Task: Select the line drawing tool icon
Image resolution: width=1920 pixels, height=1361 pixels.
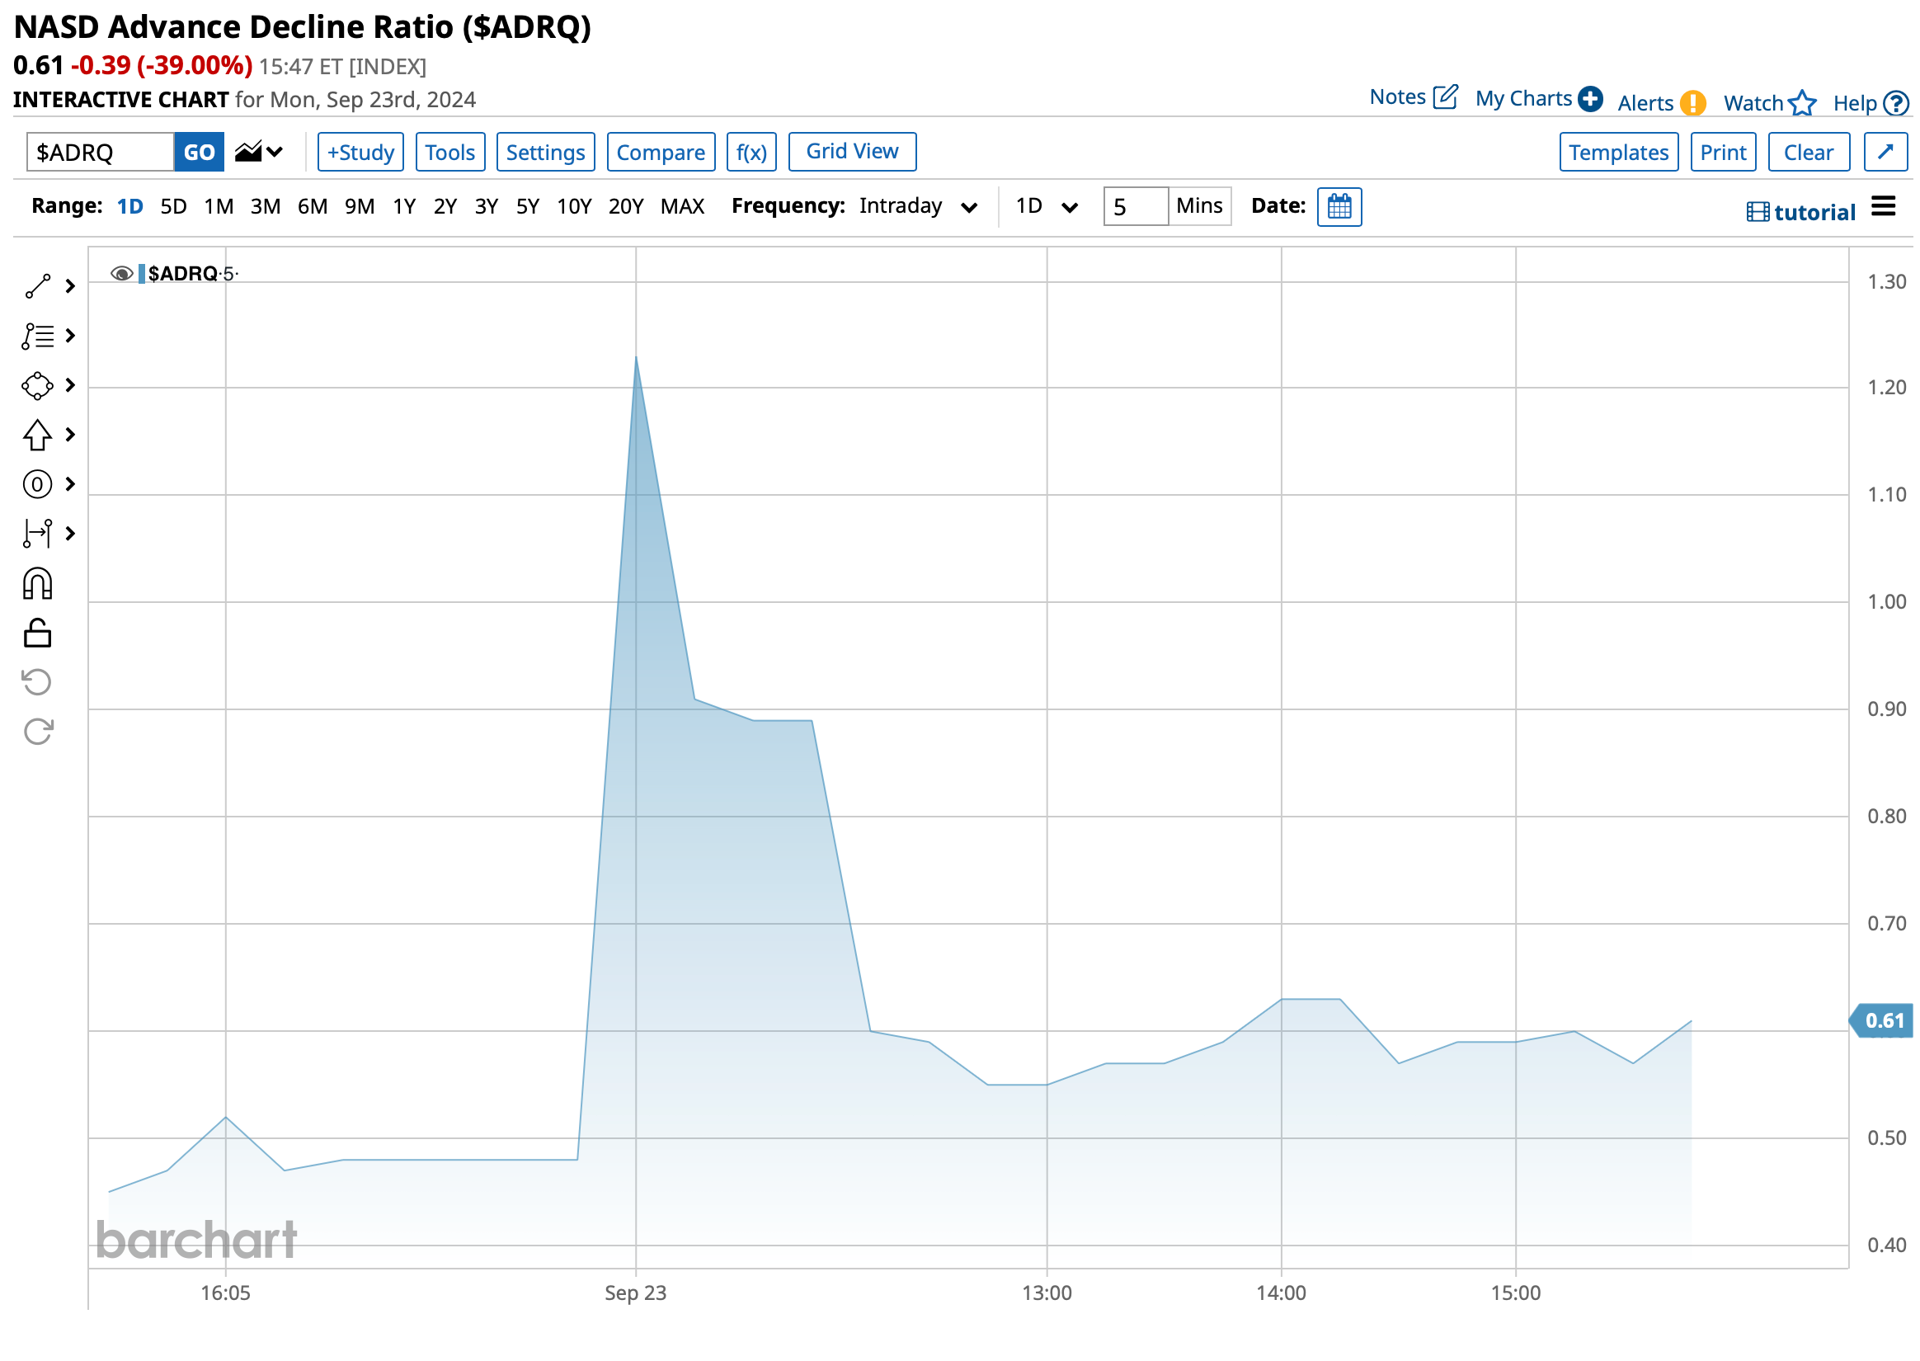Action: point(38,287)
